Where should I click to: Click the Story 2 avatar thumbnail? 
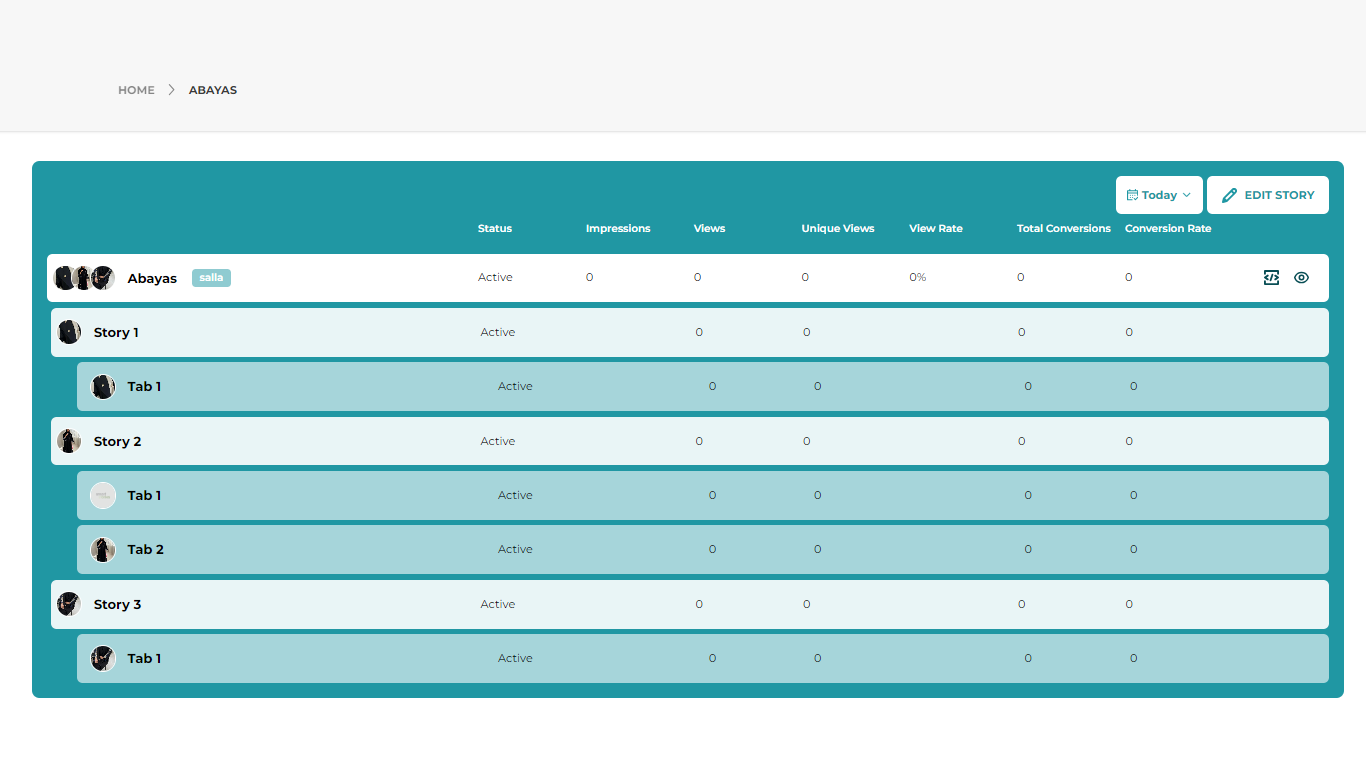tap(69, 441)
